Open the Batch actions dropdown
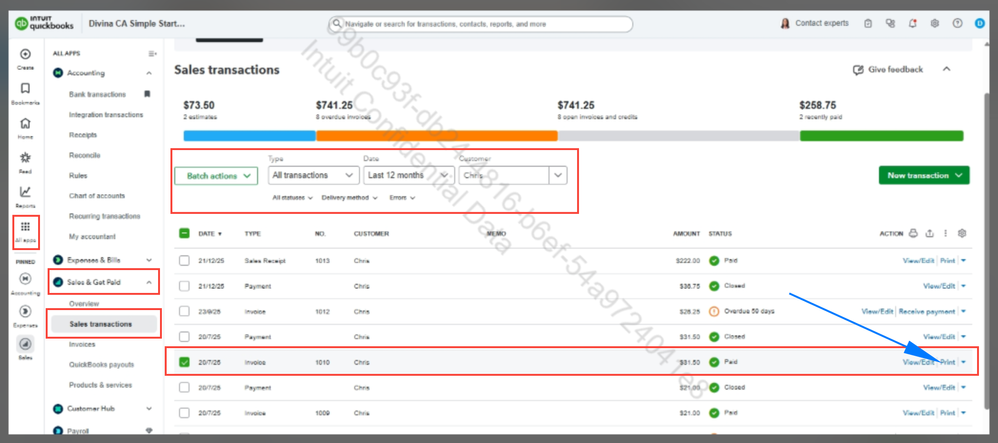 tap(216, 176)
